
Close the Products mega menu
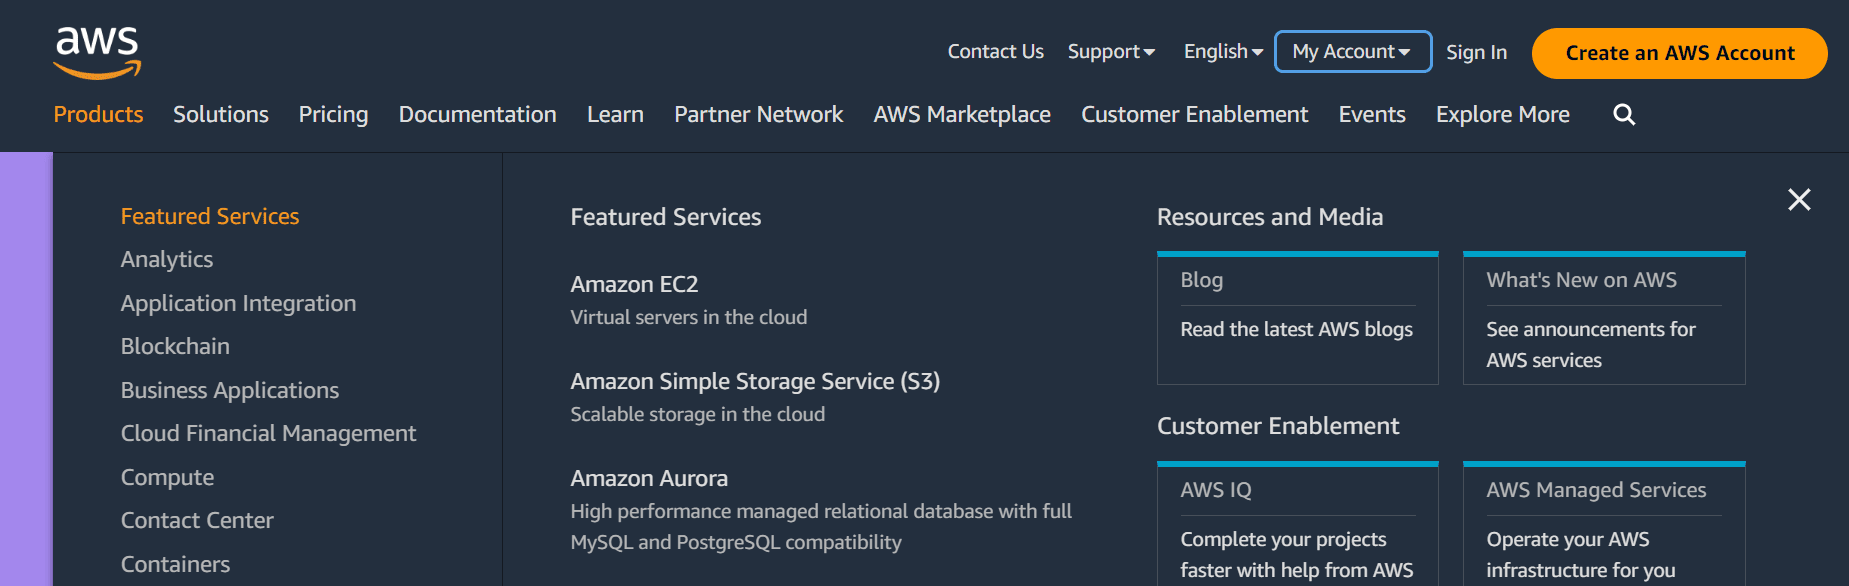[1799, 200]
